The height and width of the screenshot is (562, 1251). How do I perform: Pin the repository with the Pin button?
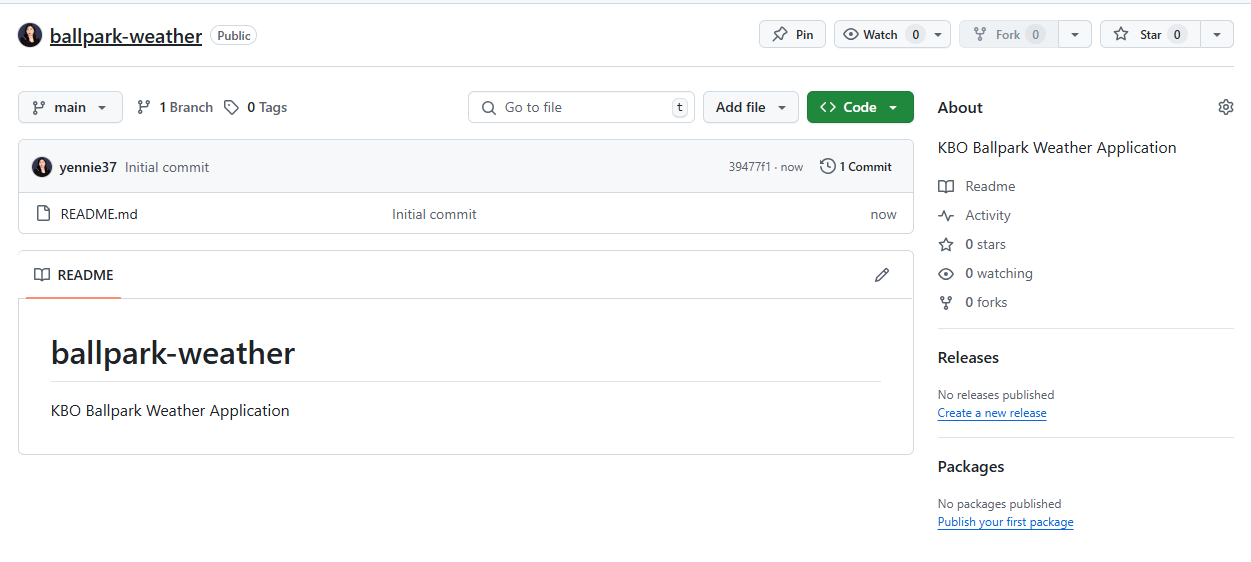[x=792, y=34]
